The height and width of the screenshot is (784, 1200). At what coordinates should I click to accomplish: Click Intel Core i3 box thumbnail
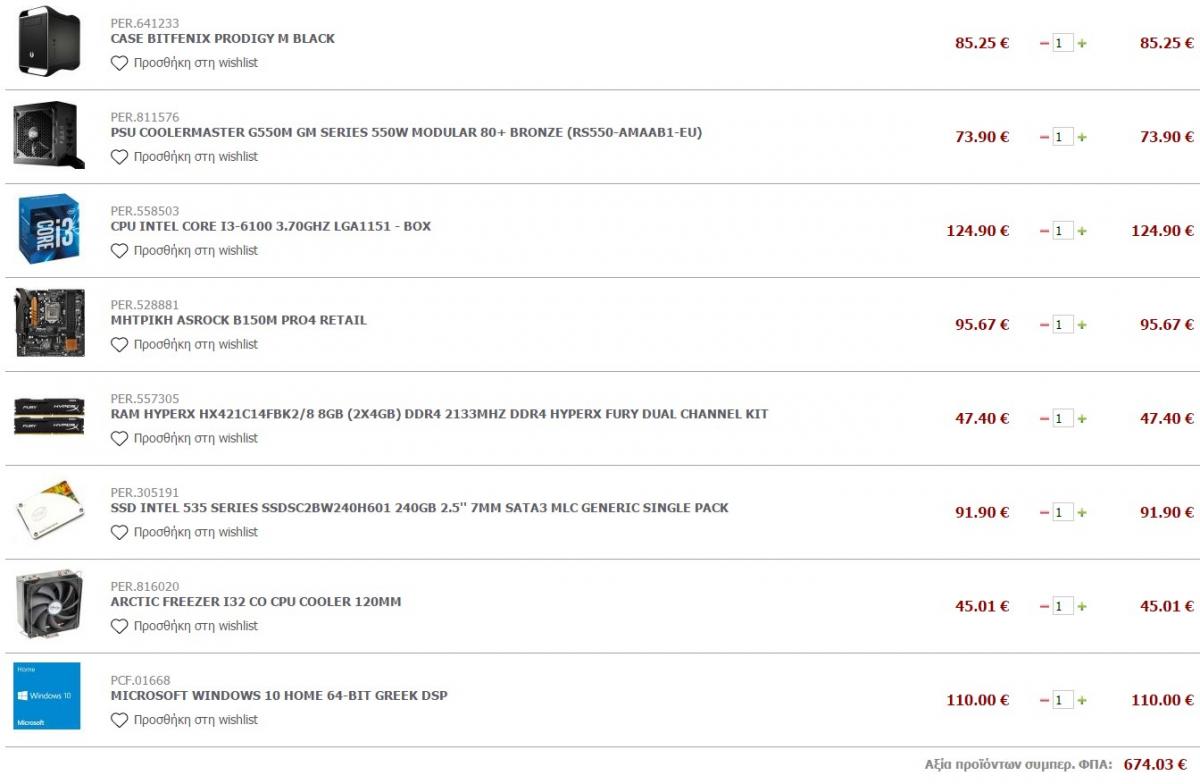[49, 229]
